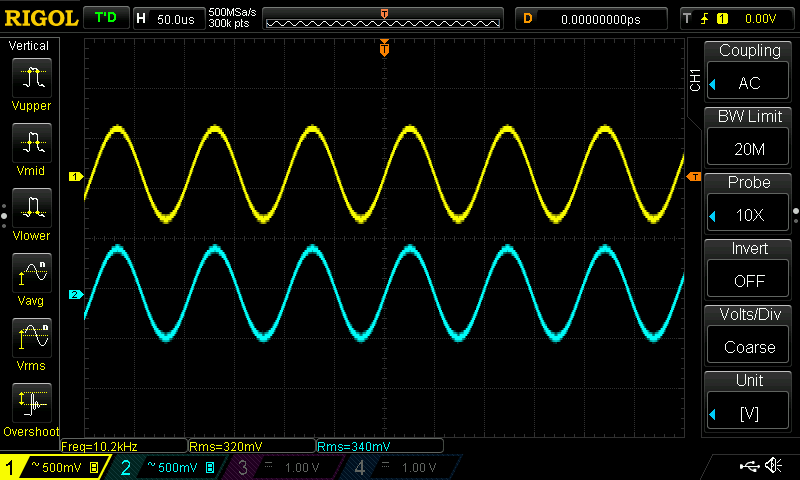Select the Vmid measurement icon
Image resolution: width=800 pixels, height=480 pixels.
click(30, 143)
